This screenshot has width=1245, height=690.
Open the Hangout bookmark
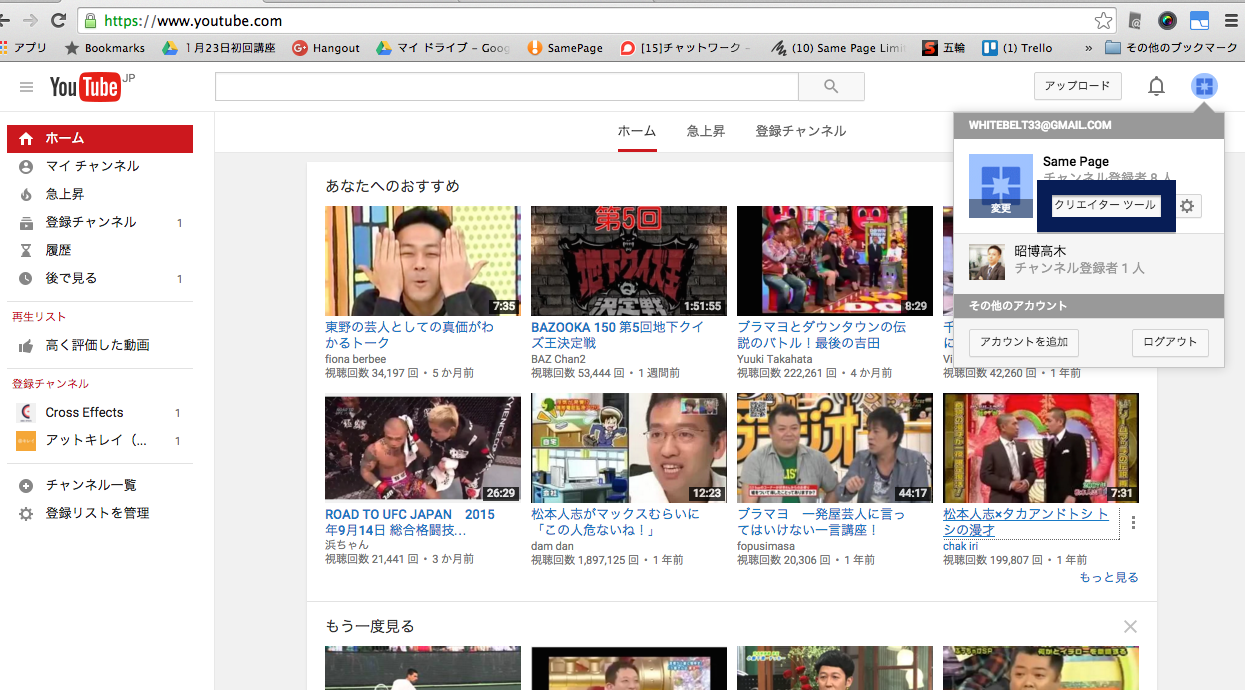[326, 48]
